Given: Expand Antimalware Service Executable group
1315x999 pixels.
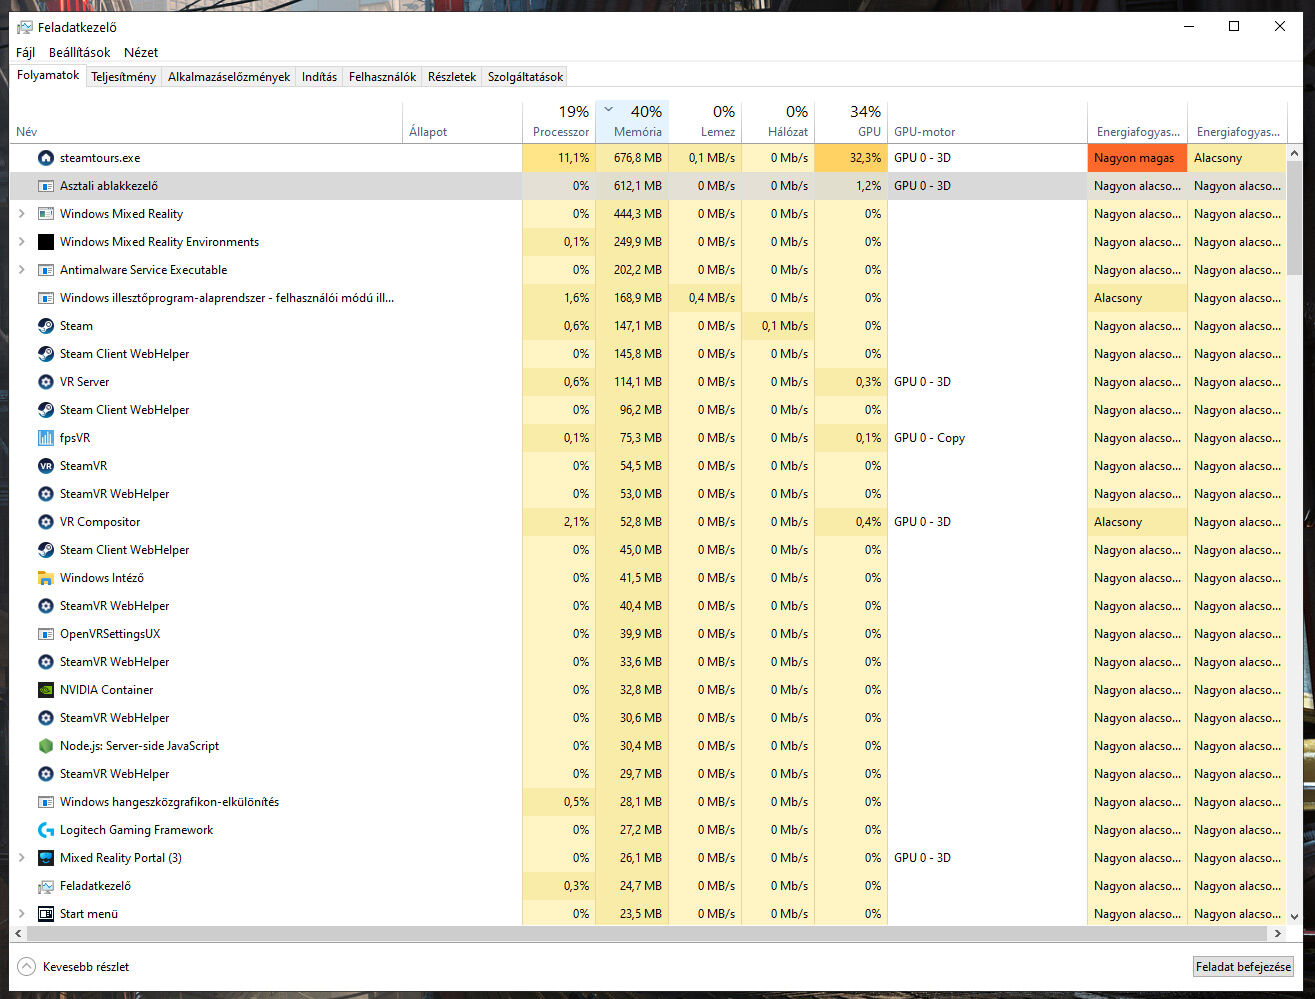Looking at the screenshot, I should point(22,270).
